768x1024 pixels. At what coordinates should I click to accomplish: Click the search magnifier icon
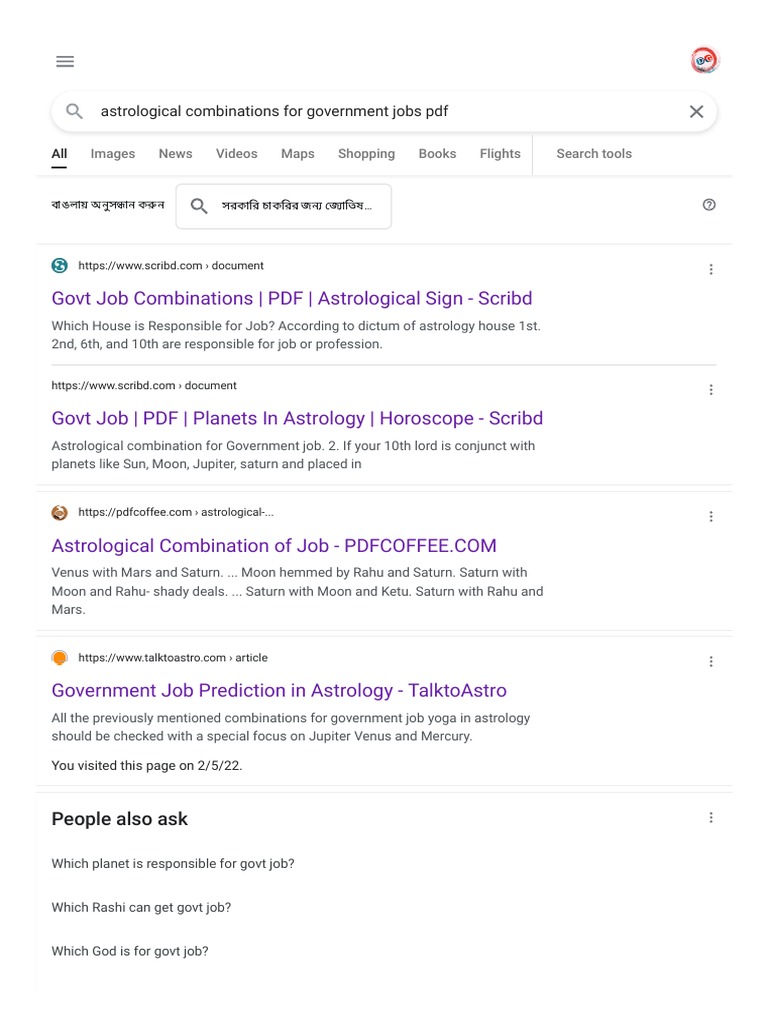coord(74,111)
